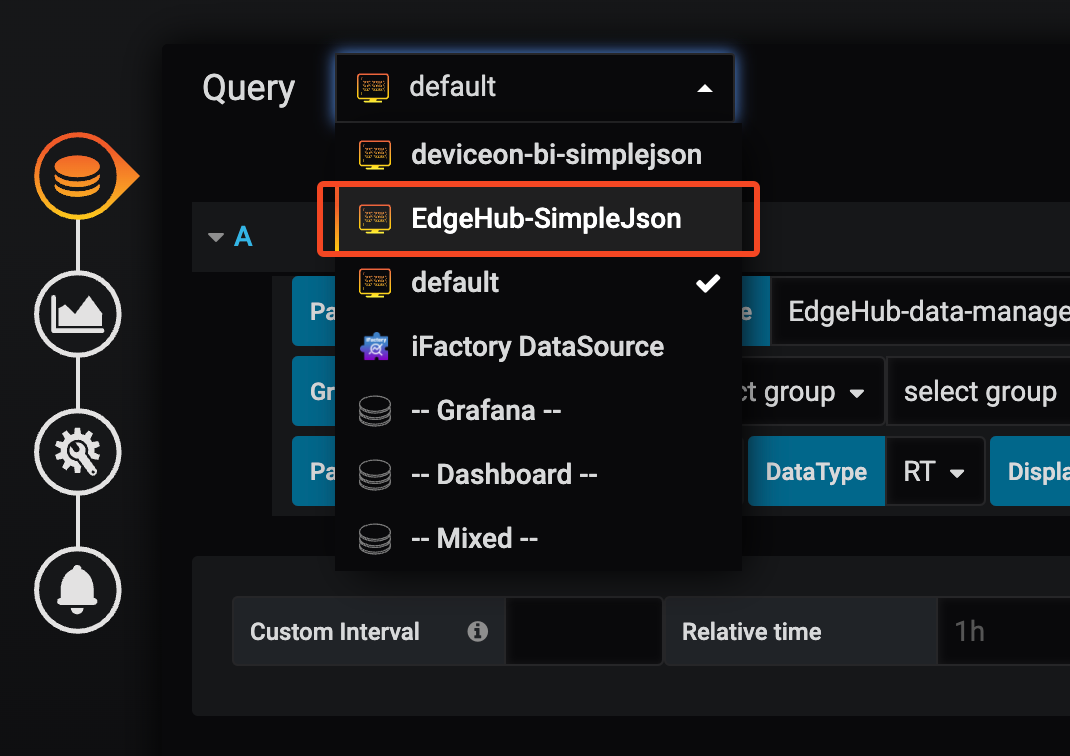Screen dimensions: 1070x756
Task: Collapse the datasource dropdown via caret arrow
Action: [705, 88]
